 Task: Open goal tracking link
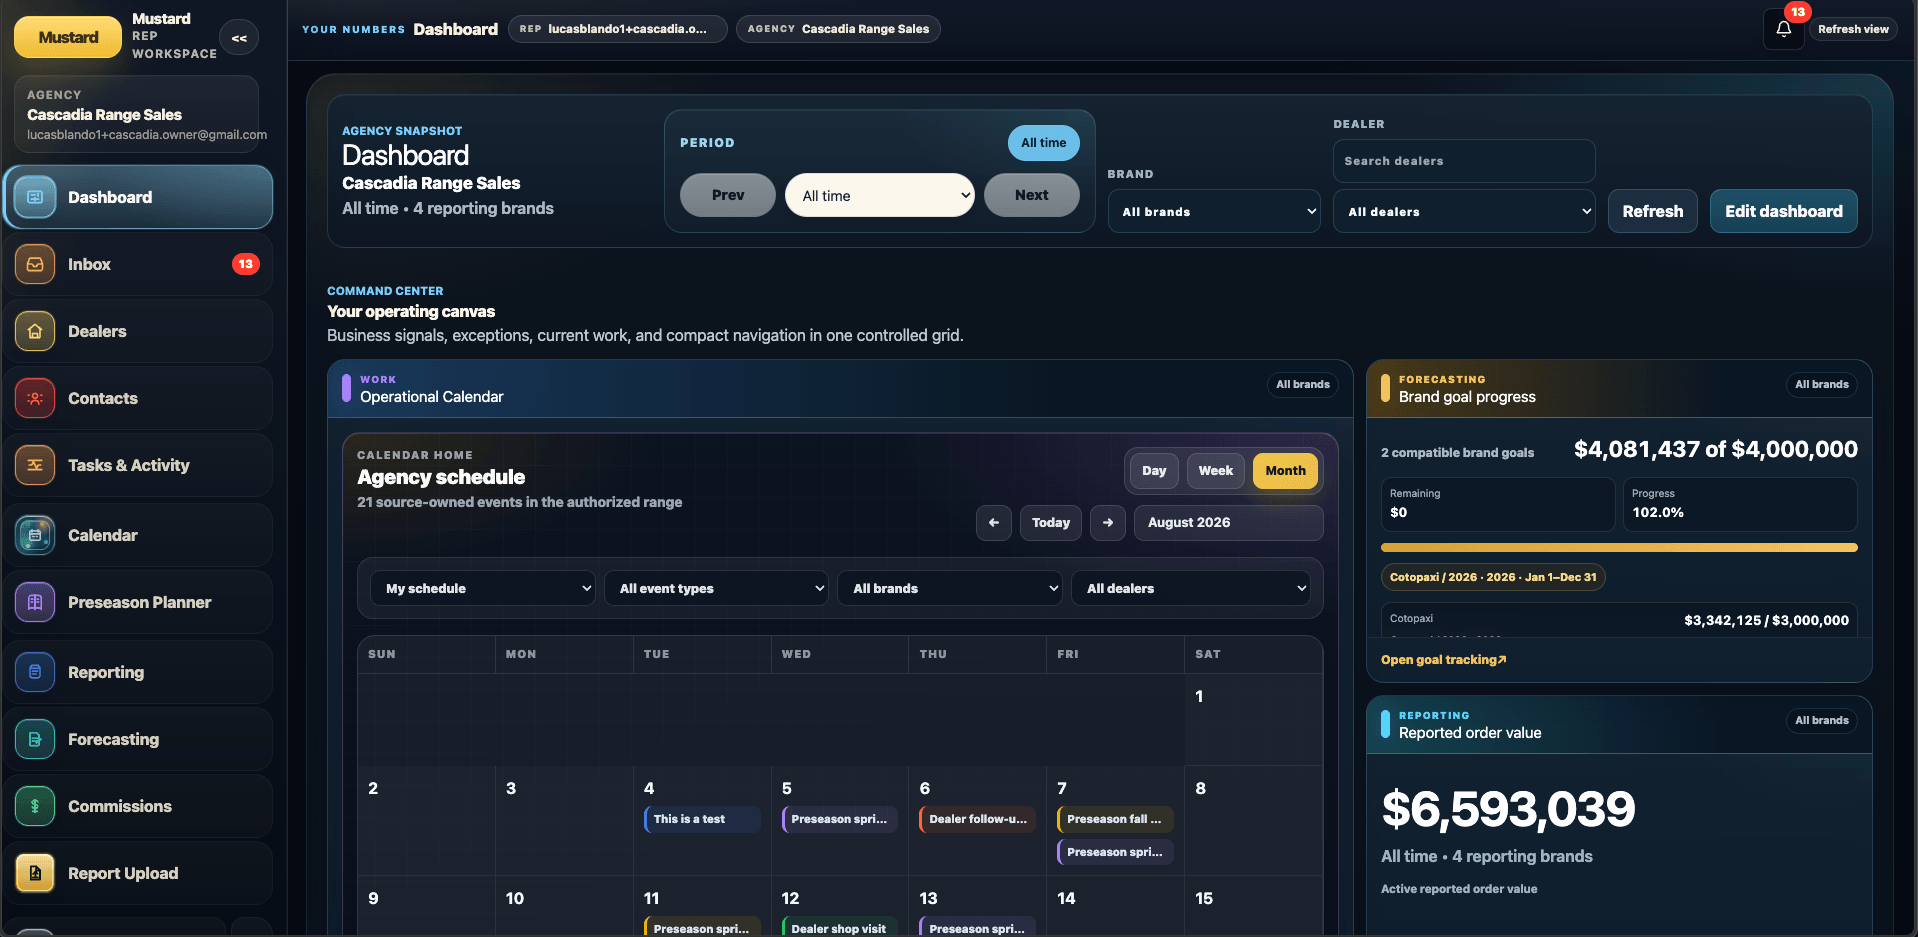(x=1443, y=660)
